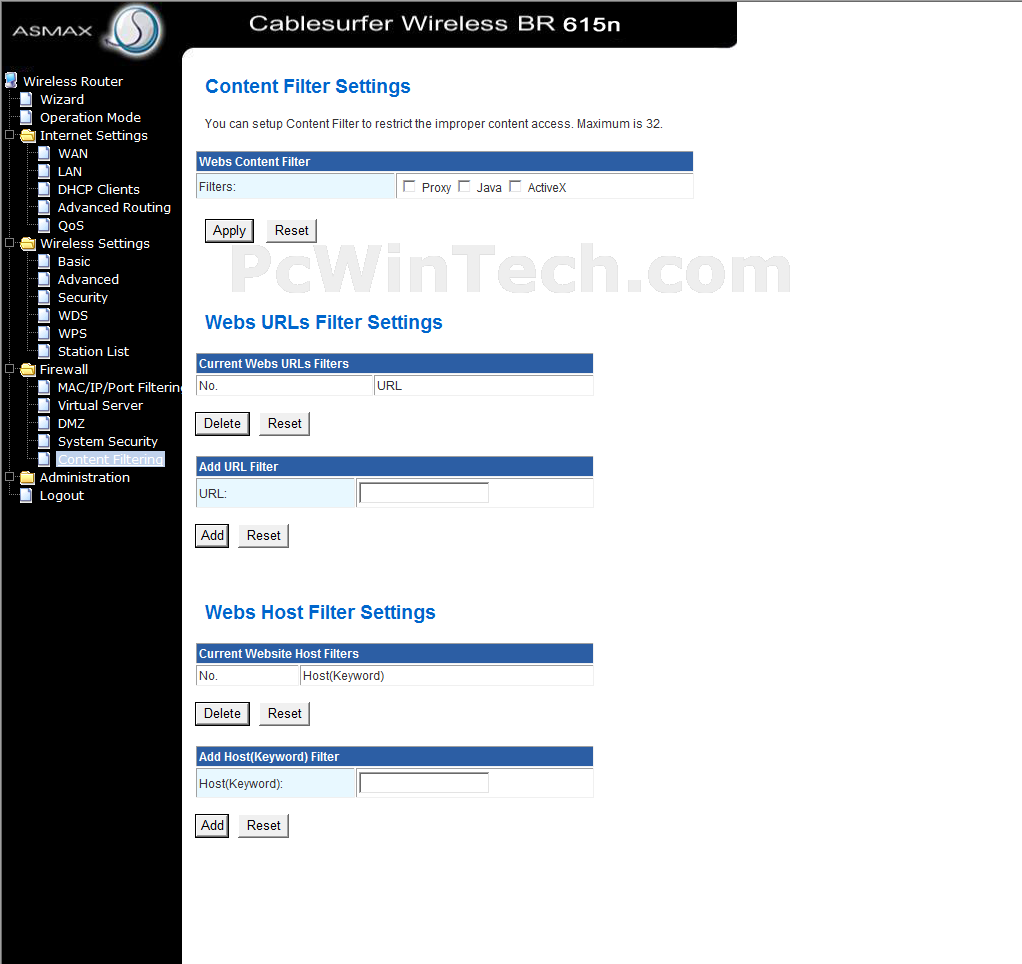Log out via the Logout entry
This screenshot has height=964, width=1022.
(62, 495)
